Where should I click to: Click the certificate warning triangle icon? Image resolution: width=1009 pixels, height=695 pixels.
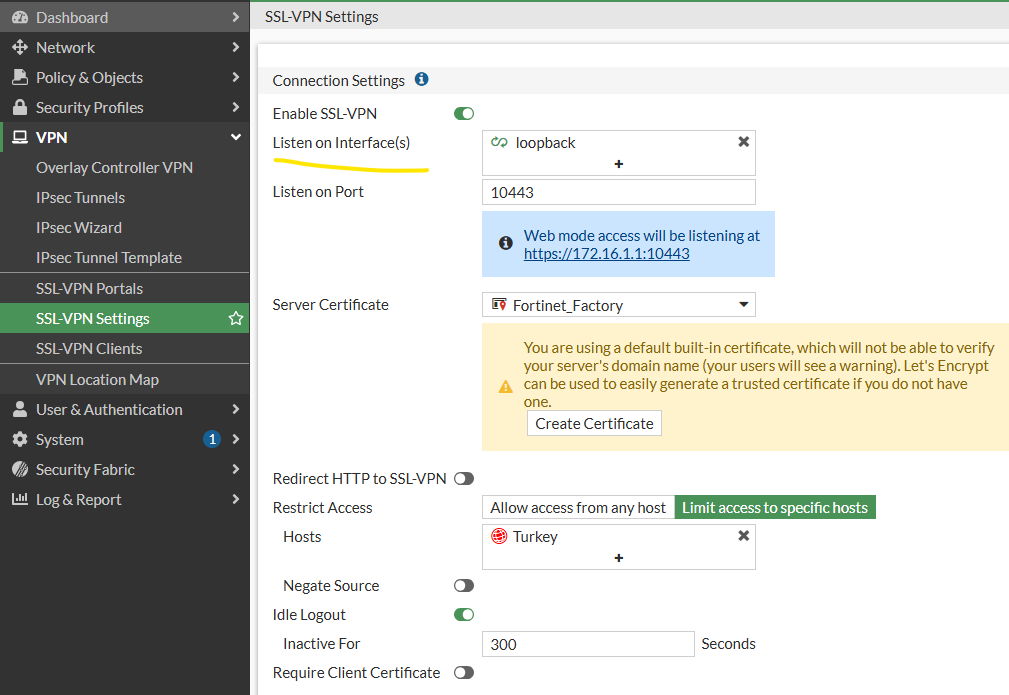506,386
